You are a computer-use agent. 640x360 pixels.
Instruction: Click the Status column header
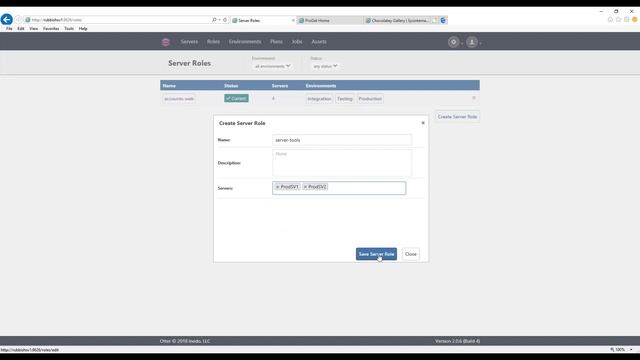coord(231,86)
